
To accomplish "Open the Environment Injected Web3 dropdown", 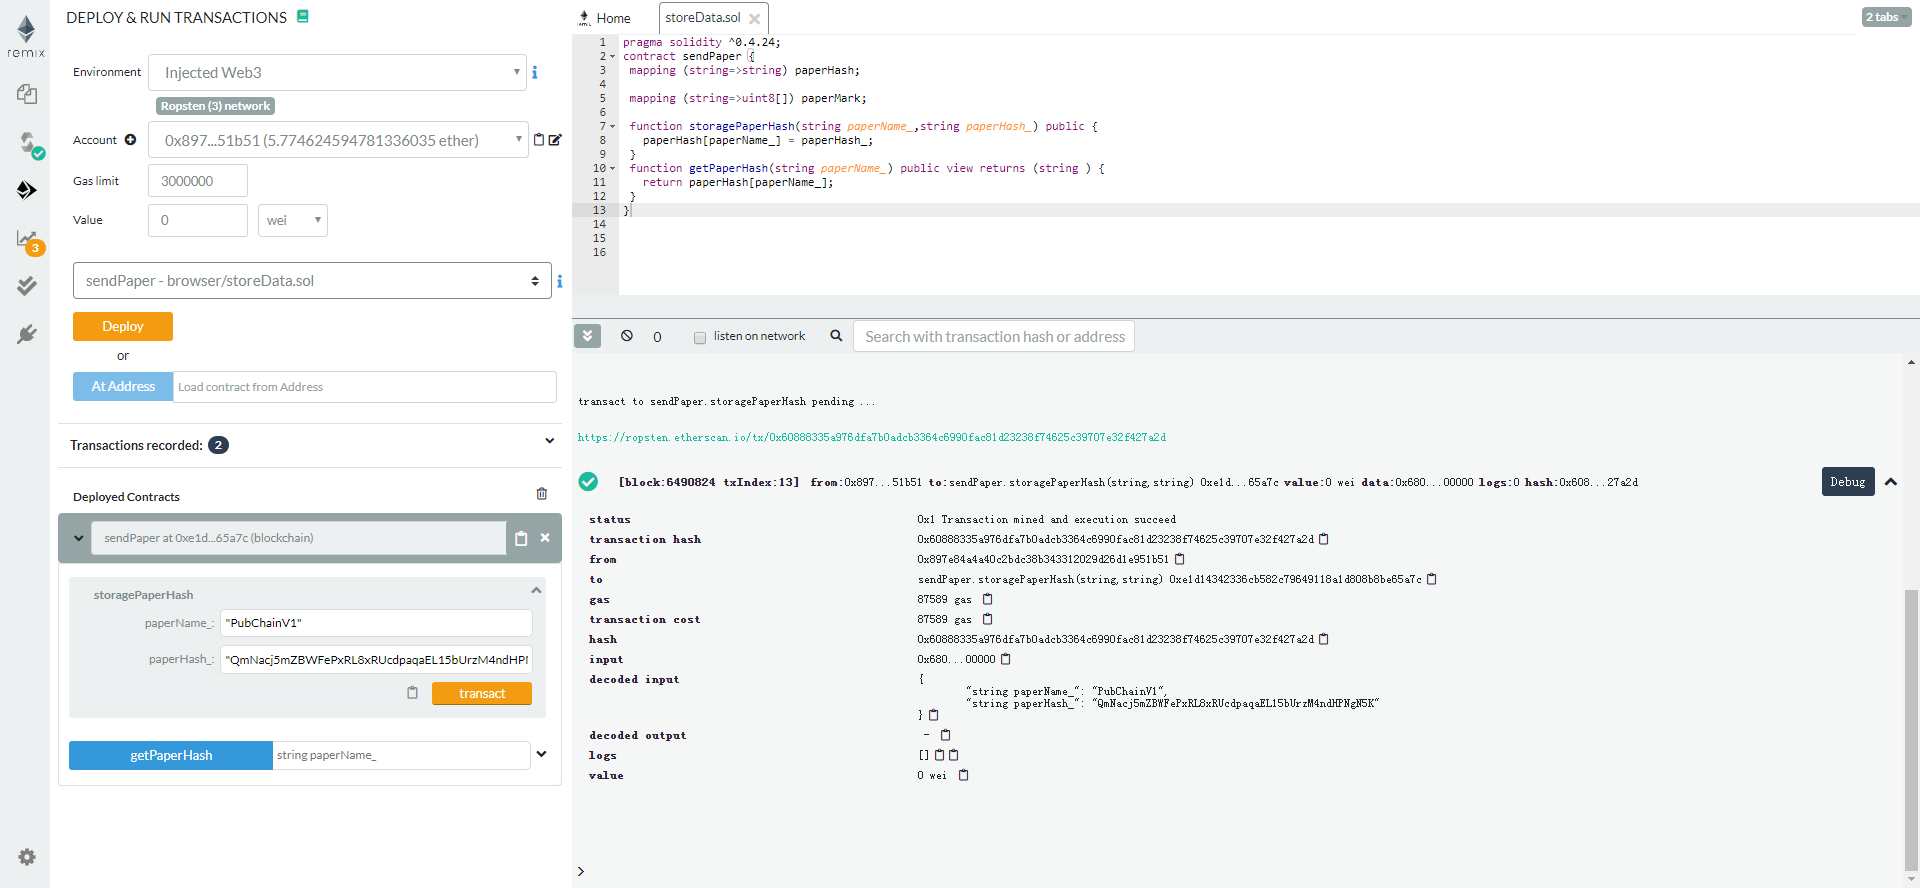I will 337,73.
